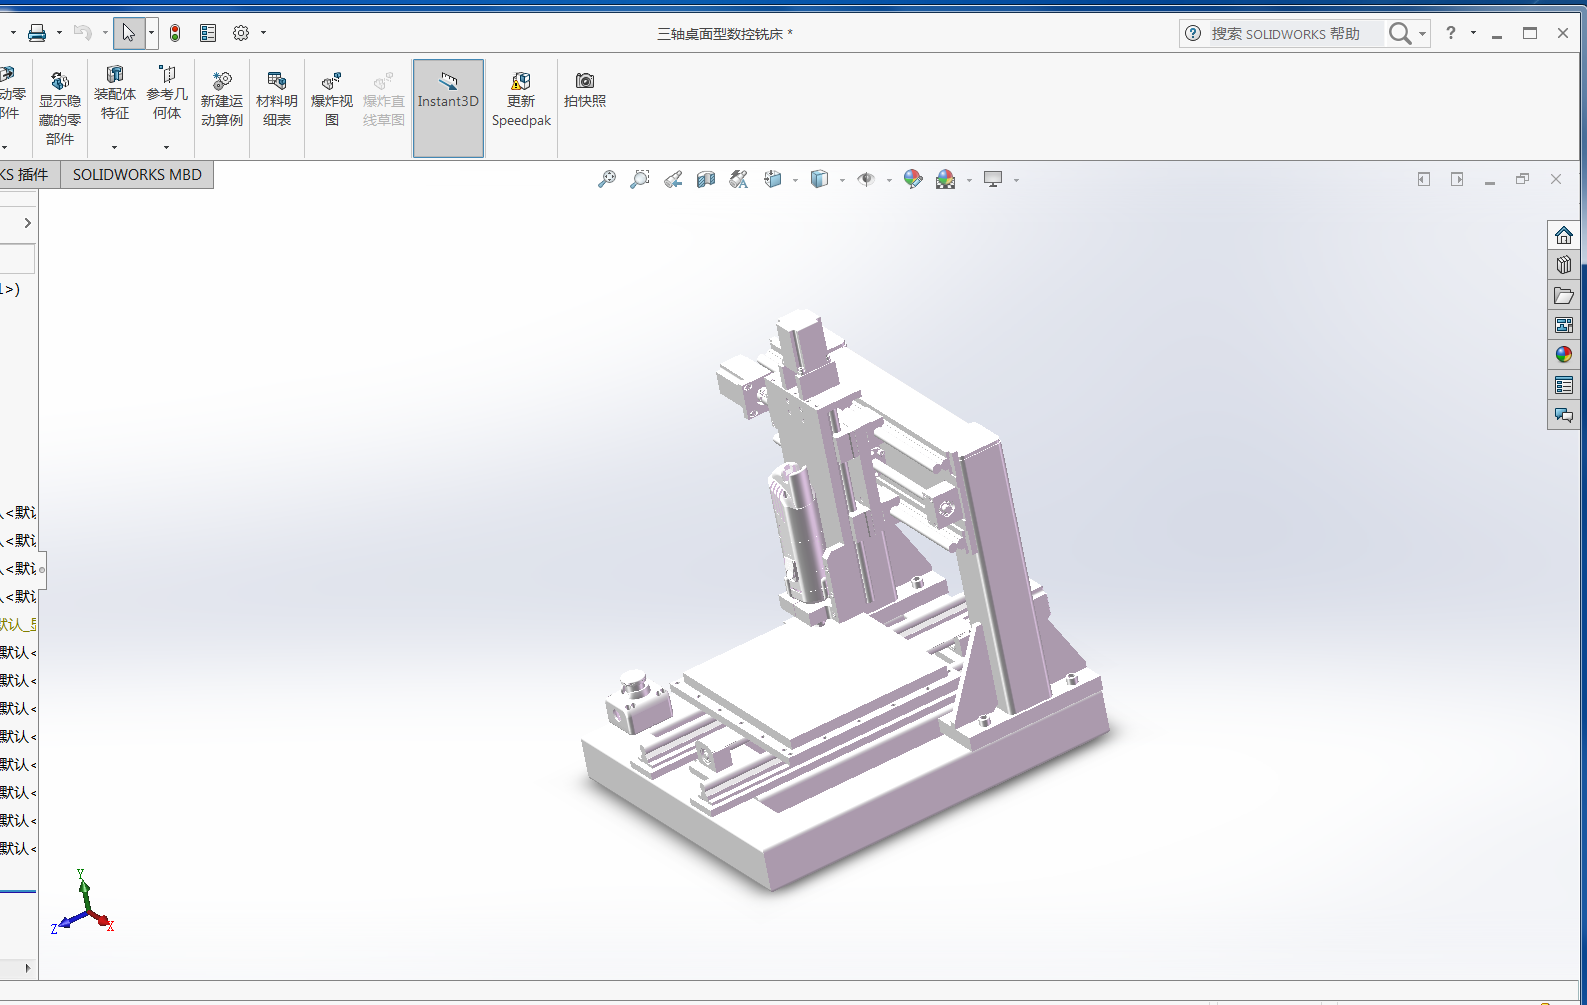Open the File Explorer folder task pane
The height and width of the screenshot is (1005, 1587).
point(1564,295)
